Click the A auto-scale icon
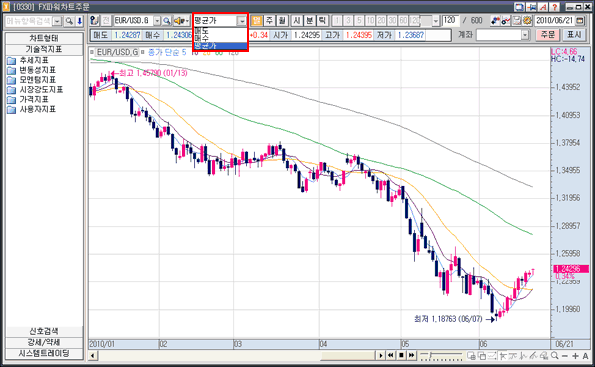595x367 pixels. click(585, 356)
